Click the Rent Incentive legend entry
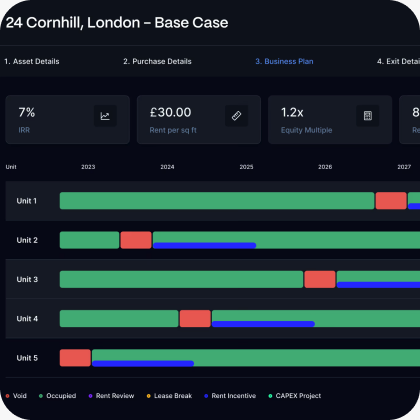 click(x=230, y=396)
